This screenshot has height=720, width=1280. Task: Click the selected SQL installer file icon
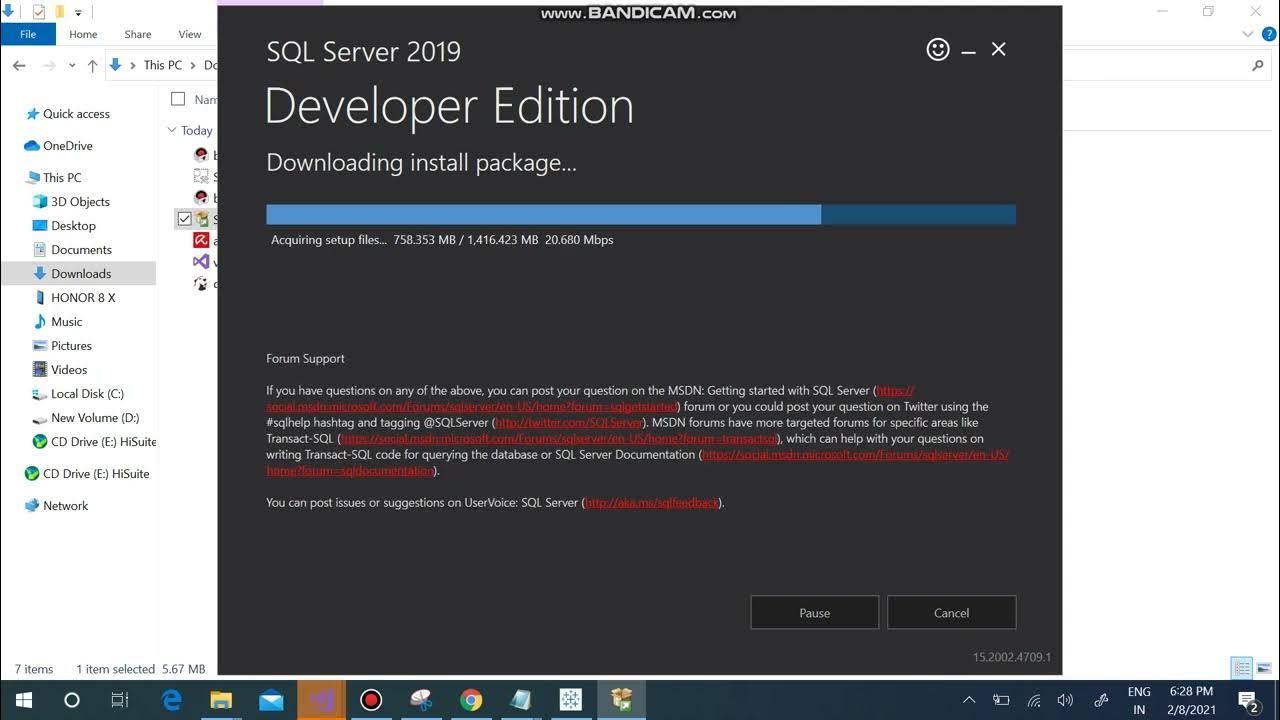click(203, 219)
